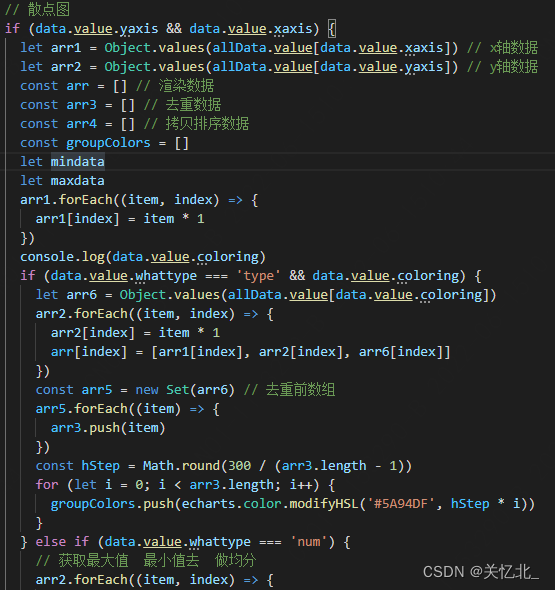Click 'arr5.forEach' call
This screenshot has width=555, height=590.
point(82,409)
